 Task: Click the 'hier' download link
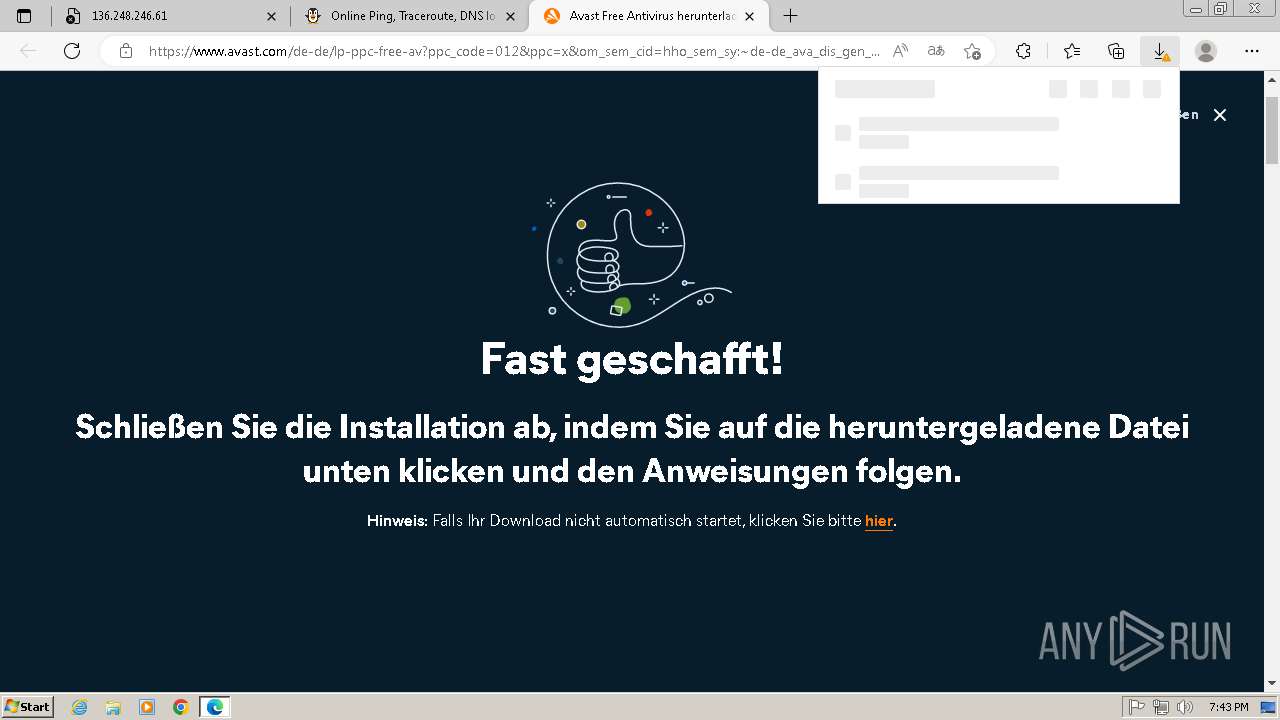(879, 521)
